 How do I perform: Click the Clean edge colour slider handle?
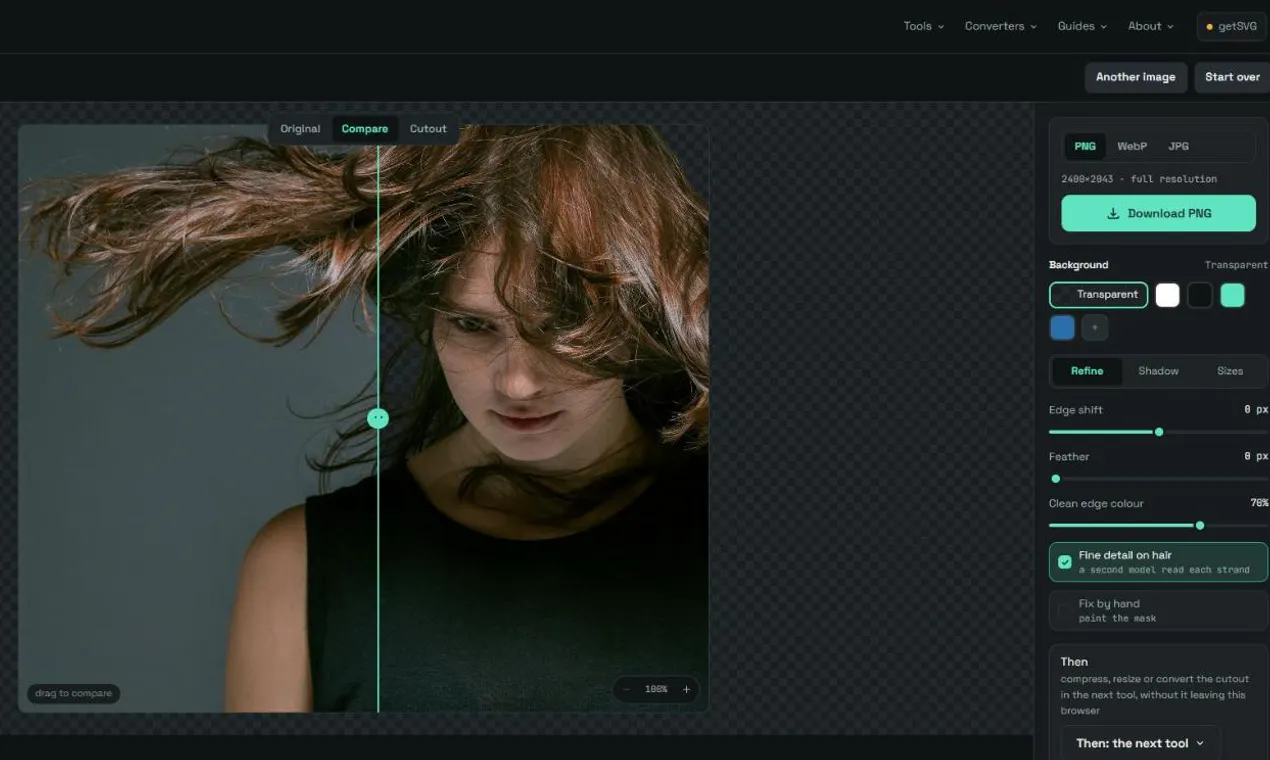(x=1200, y=525)
